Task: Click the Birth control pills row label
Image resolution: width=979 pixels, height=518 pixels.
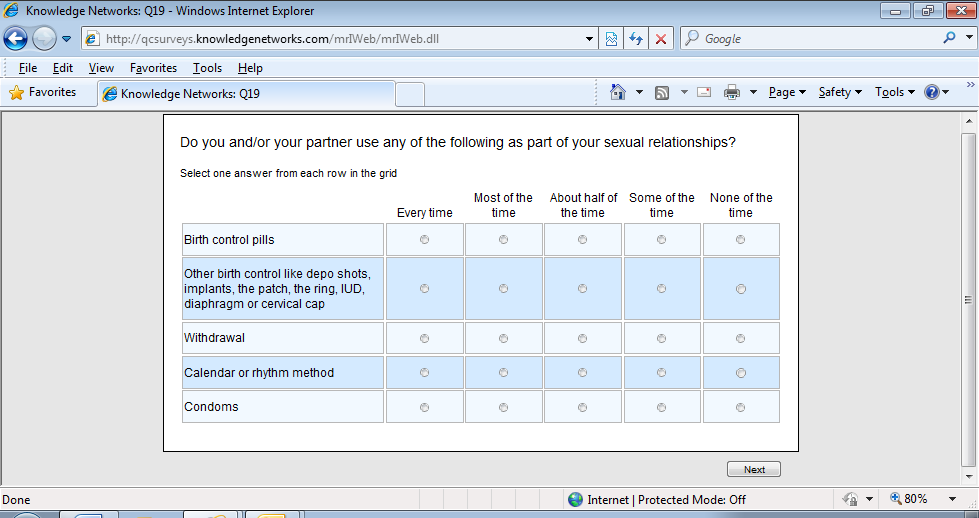Action: 229,240
